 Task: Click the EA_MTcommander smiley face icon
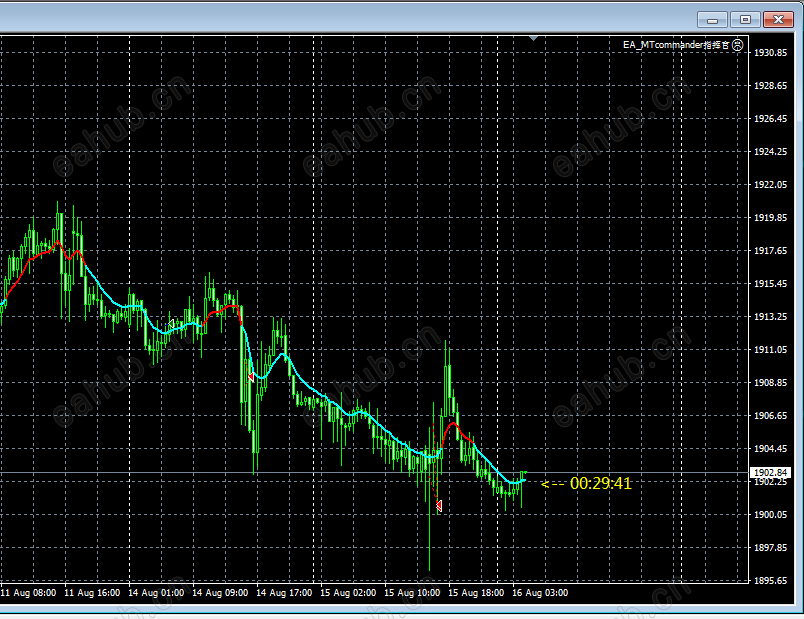pyautogui.click(x=737, y=45)
